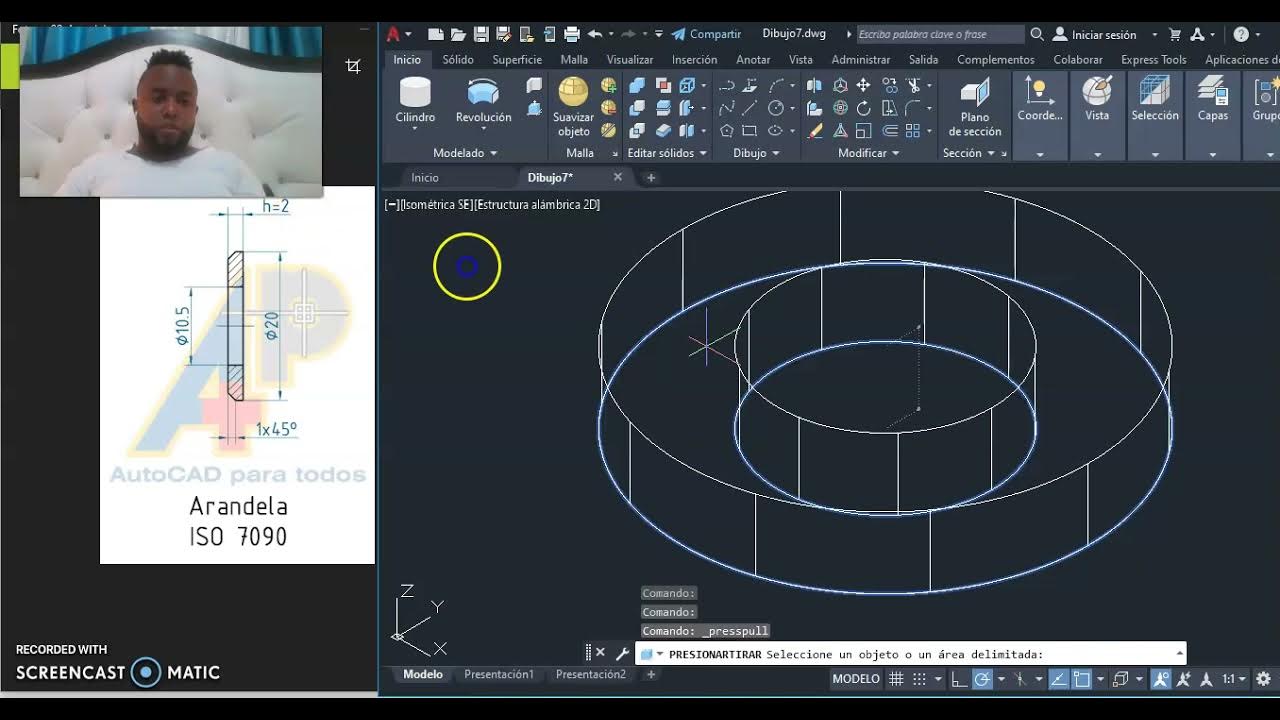This screenshot has width=1280, height=720.
Task: Toggle 3D object snap
Action: (x=1120, y=679)
